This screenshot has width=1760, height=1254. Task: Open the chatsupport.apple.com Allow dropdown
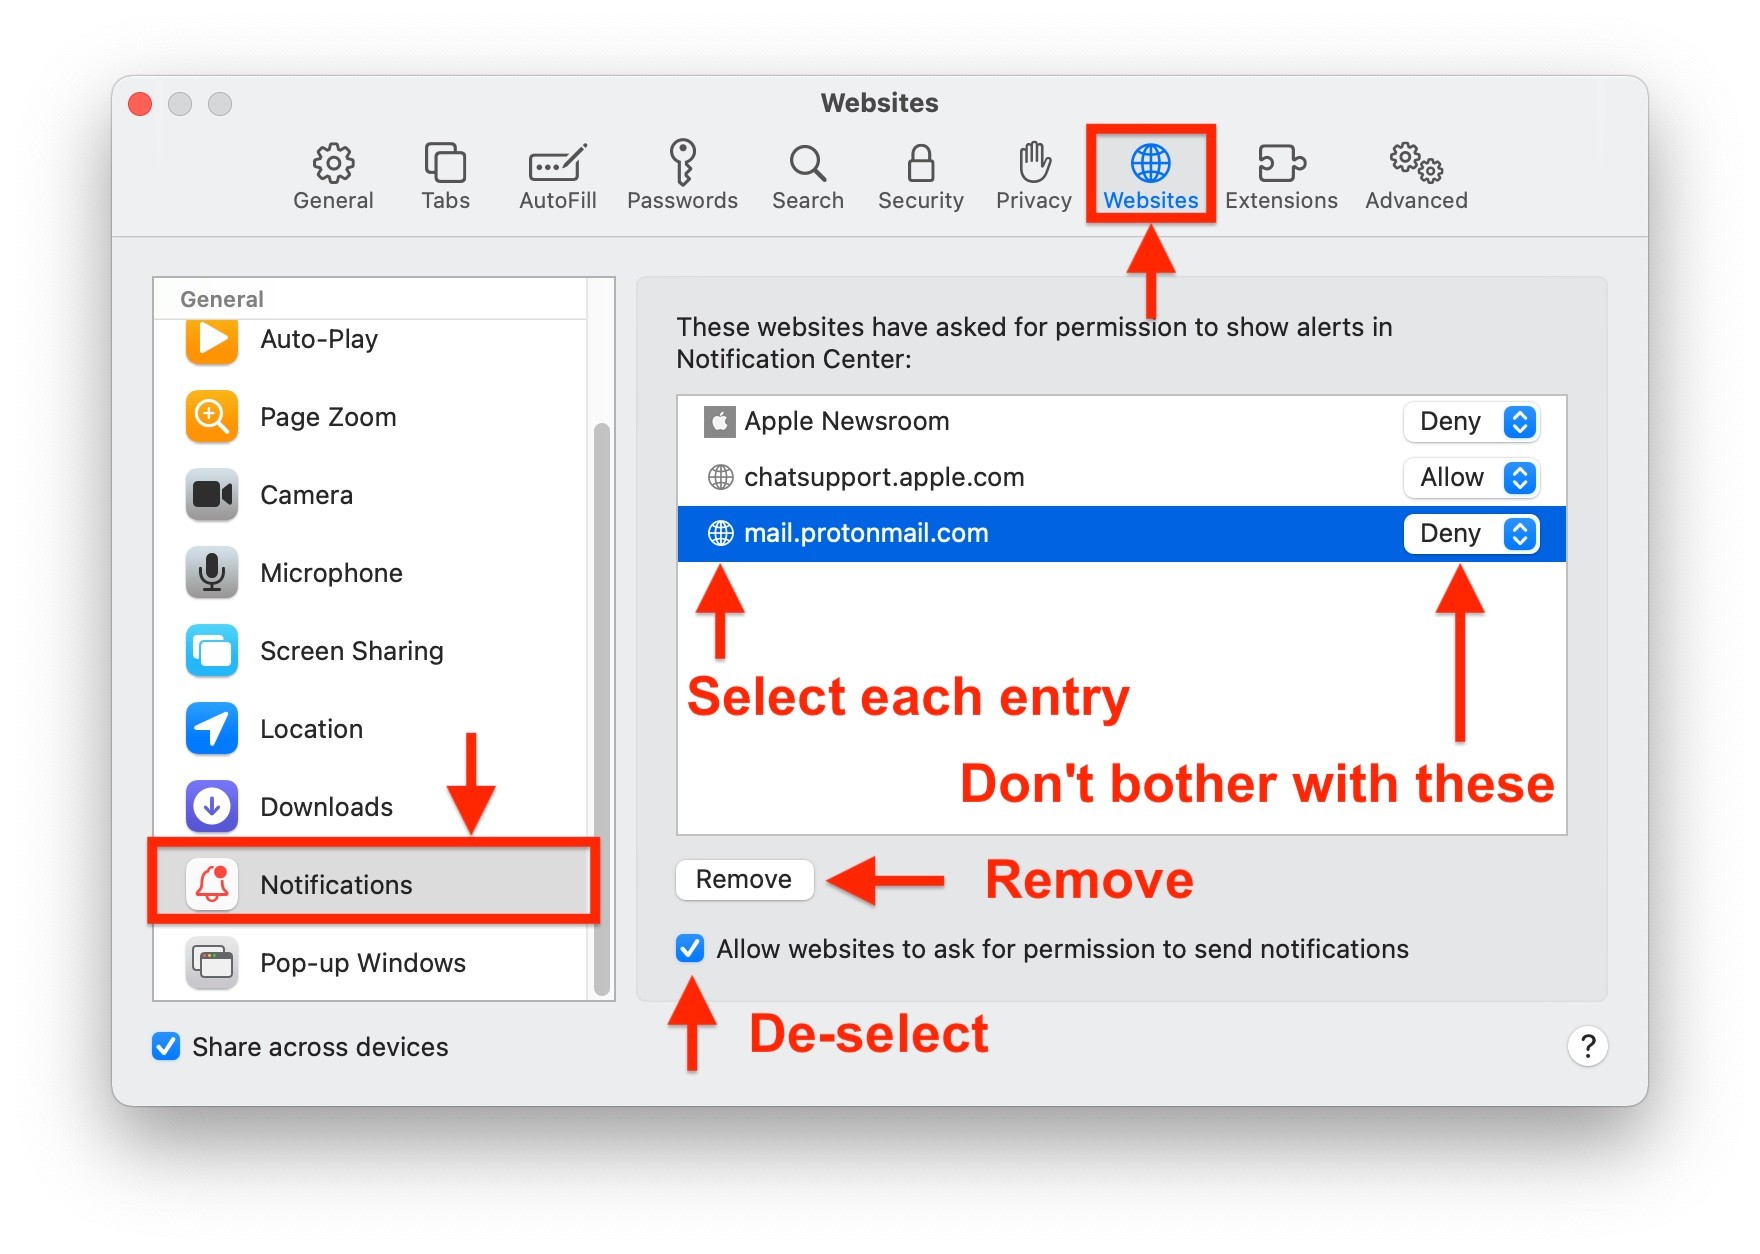(1471, 477)
